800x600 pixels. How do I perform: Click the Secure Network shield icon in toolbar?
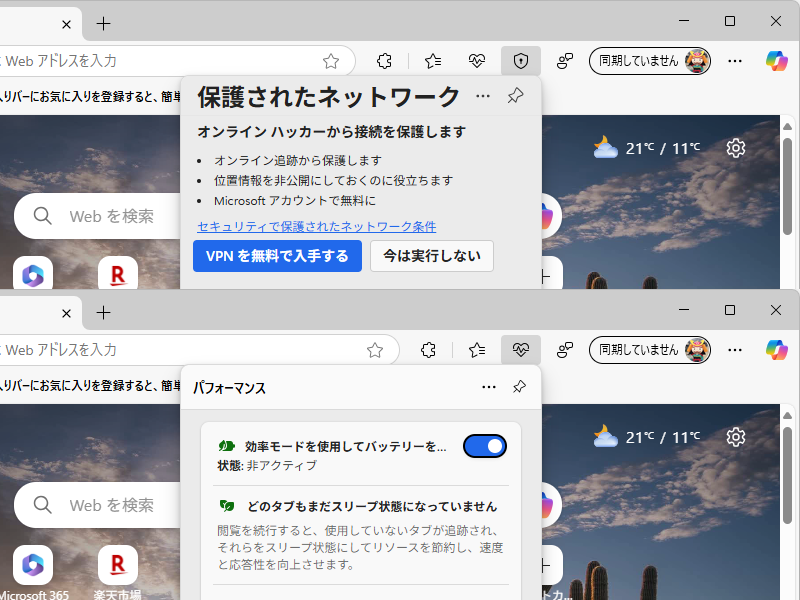coord(520,61)
